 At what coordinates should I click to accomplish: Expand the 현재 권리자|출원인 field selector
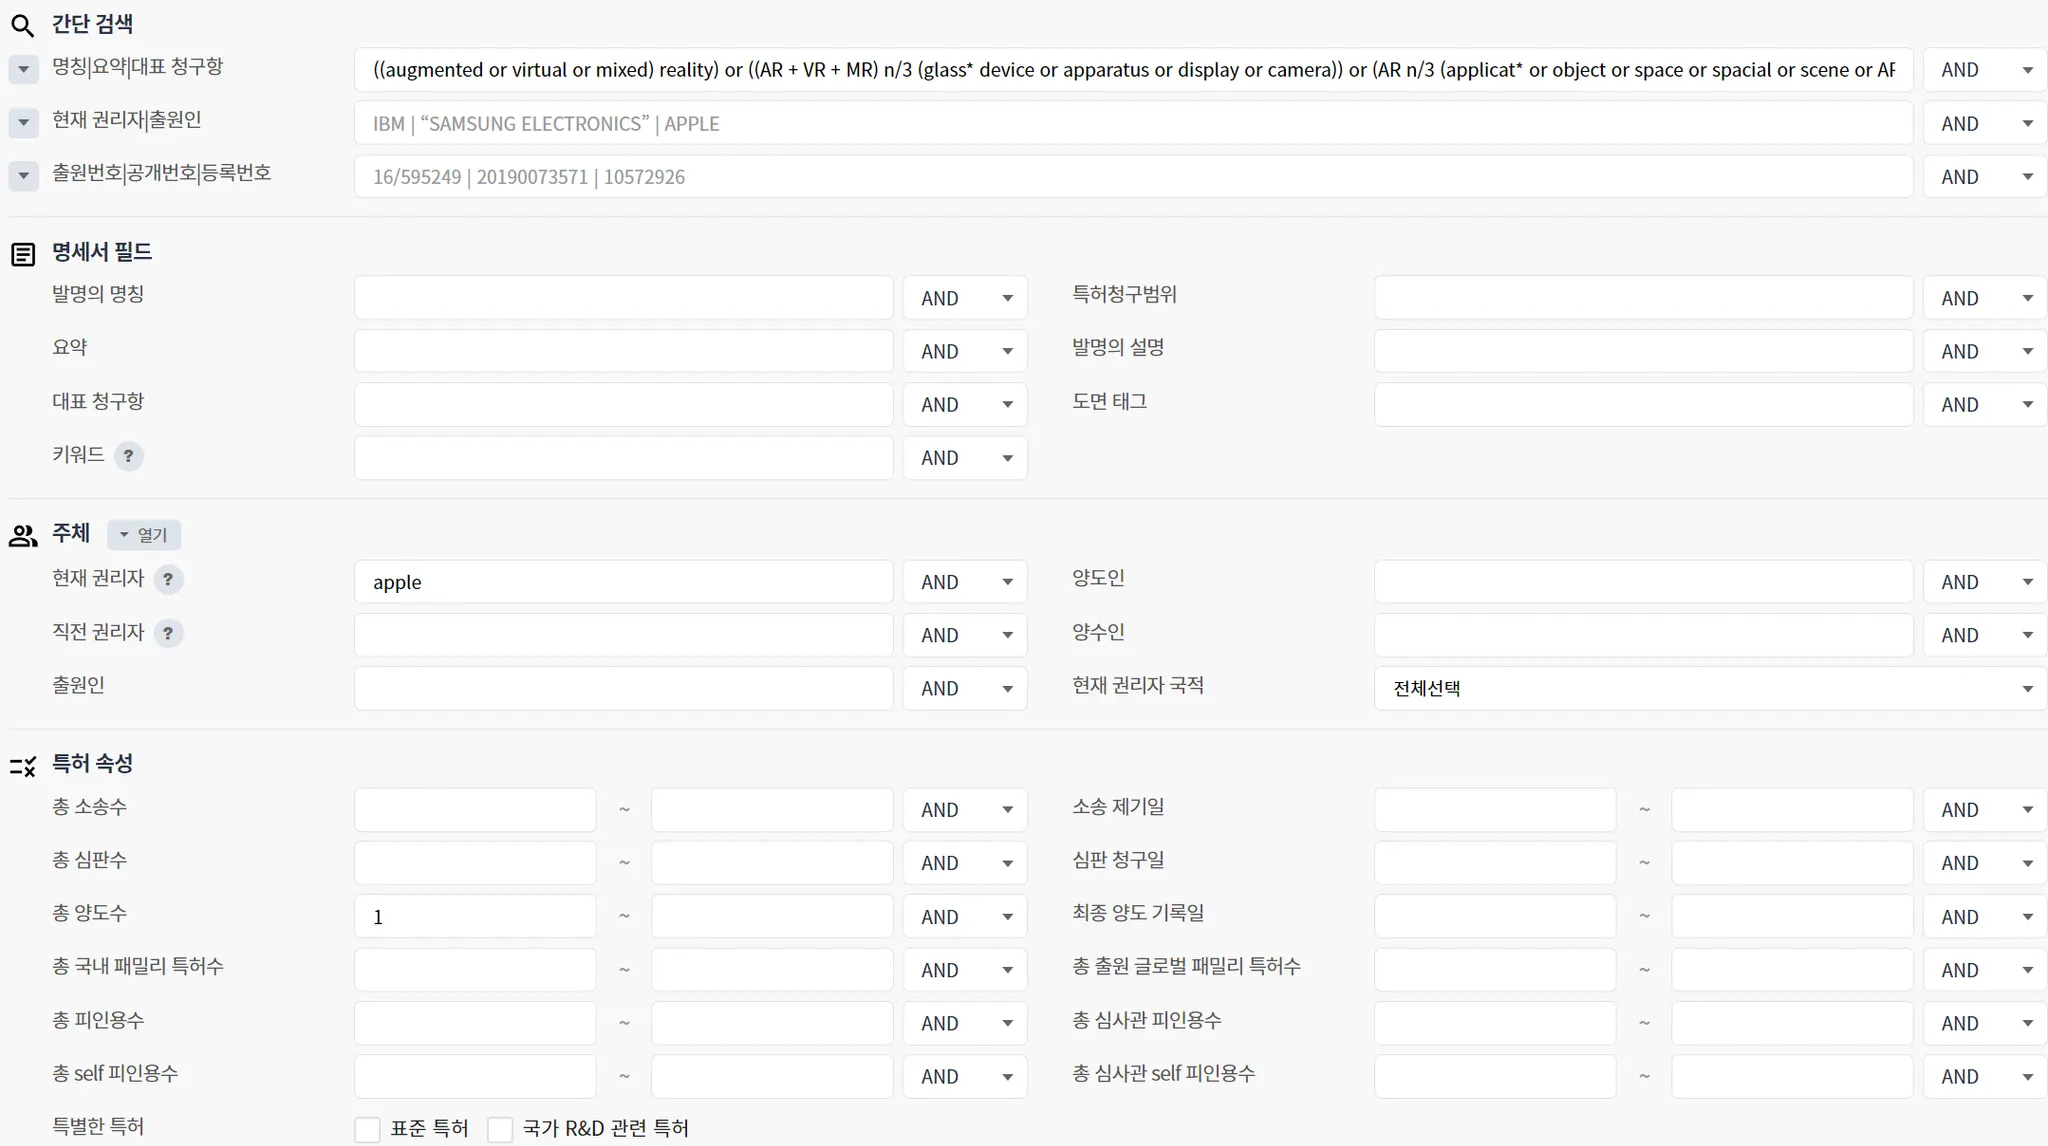[x=23, y=123]
